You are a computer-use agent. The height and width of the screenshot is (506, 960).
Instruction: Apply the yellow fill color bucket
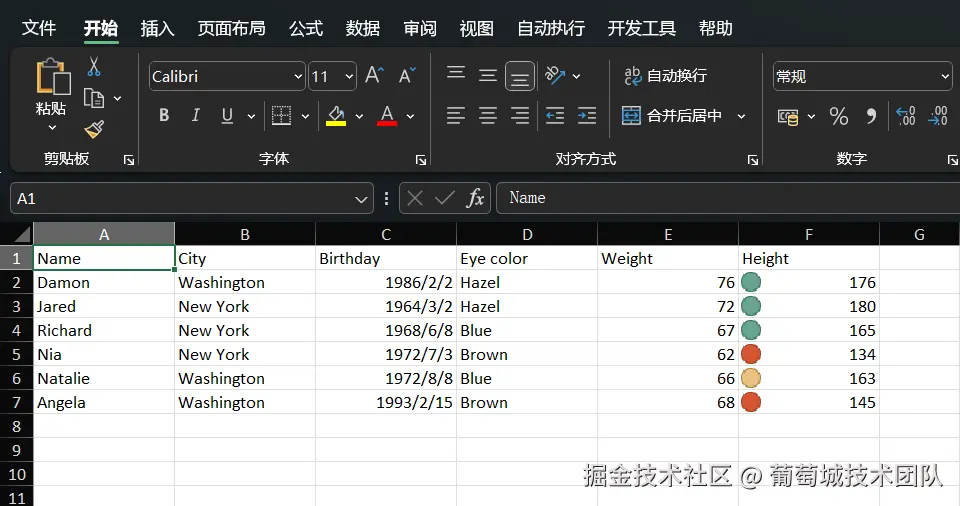click(x=336, y=115)
